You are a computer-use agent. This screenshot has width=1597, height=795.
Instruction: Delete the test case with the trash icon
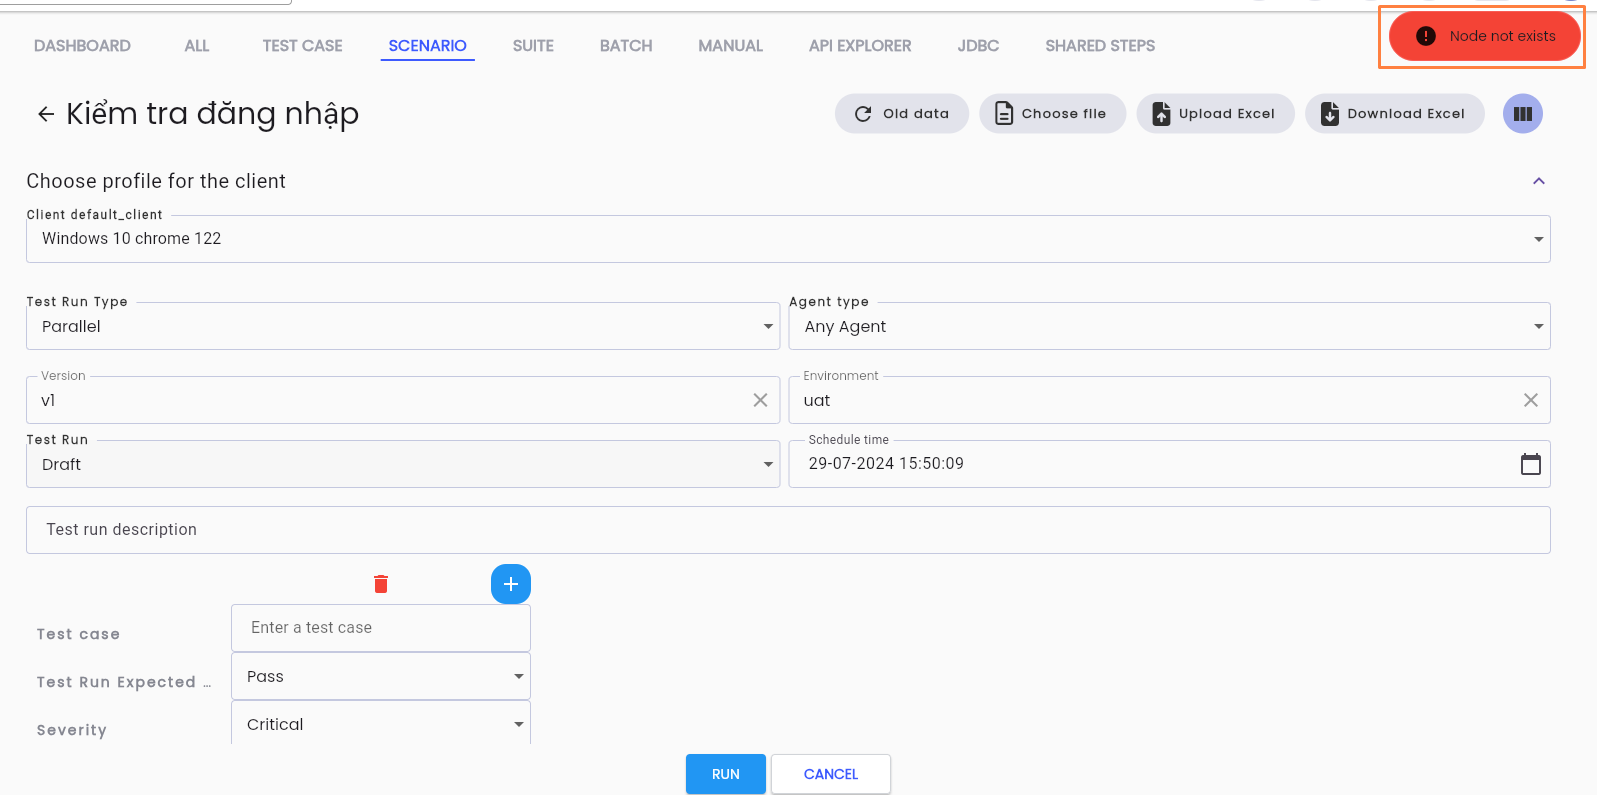click(381, 584)
